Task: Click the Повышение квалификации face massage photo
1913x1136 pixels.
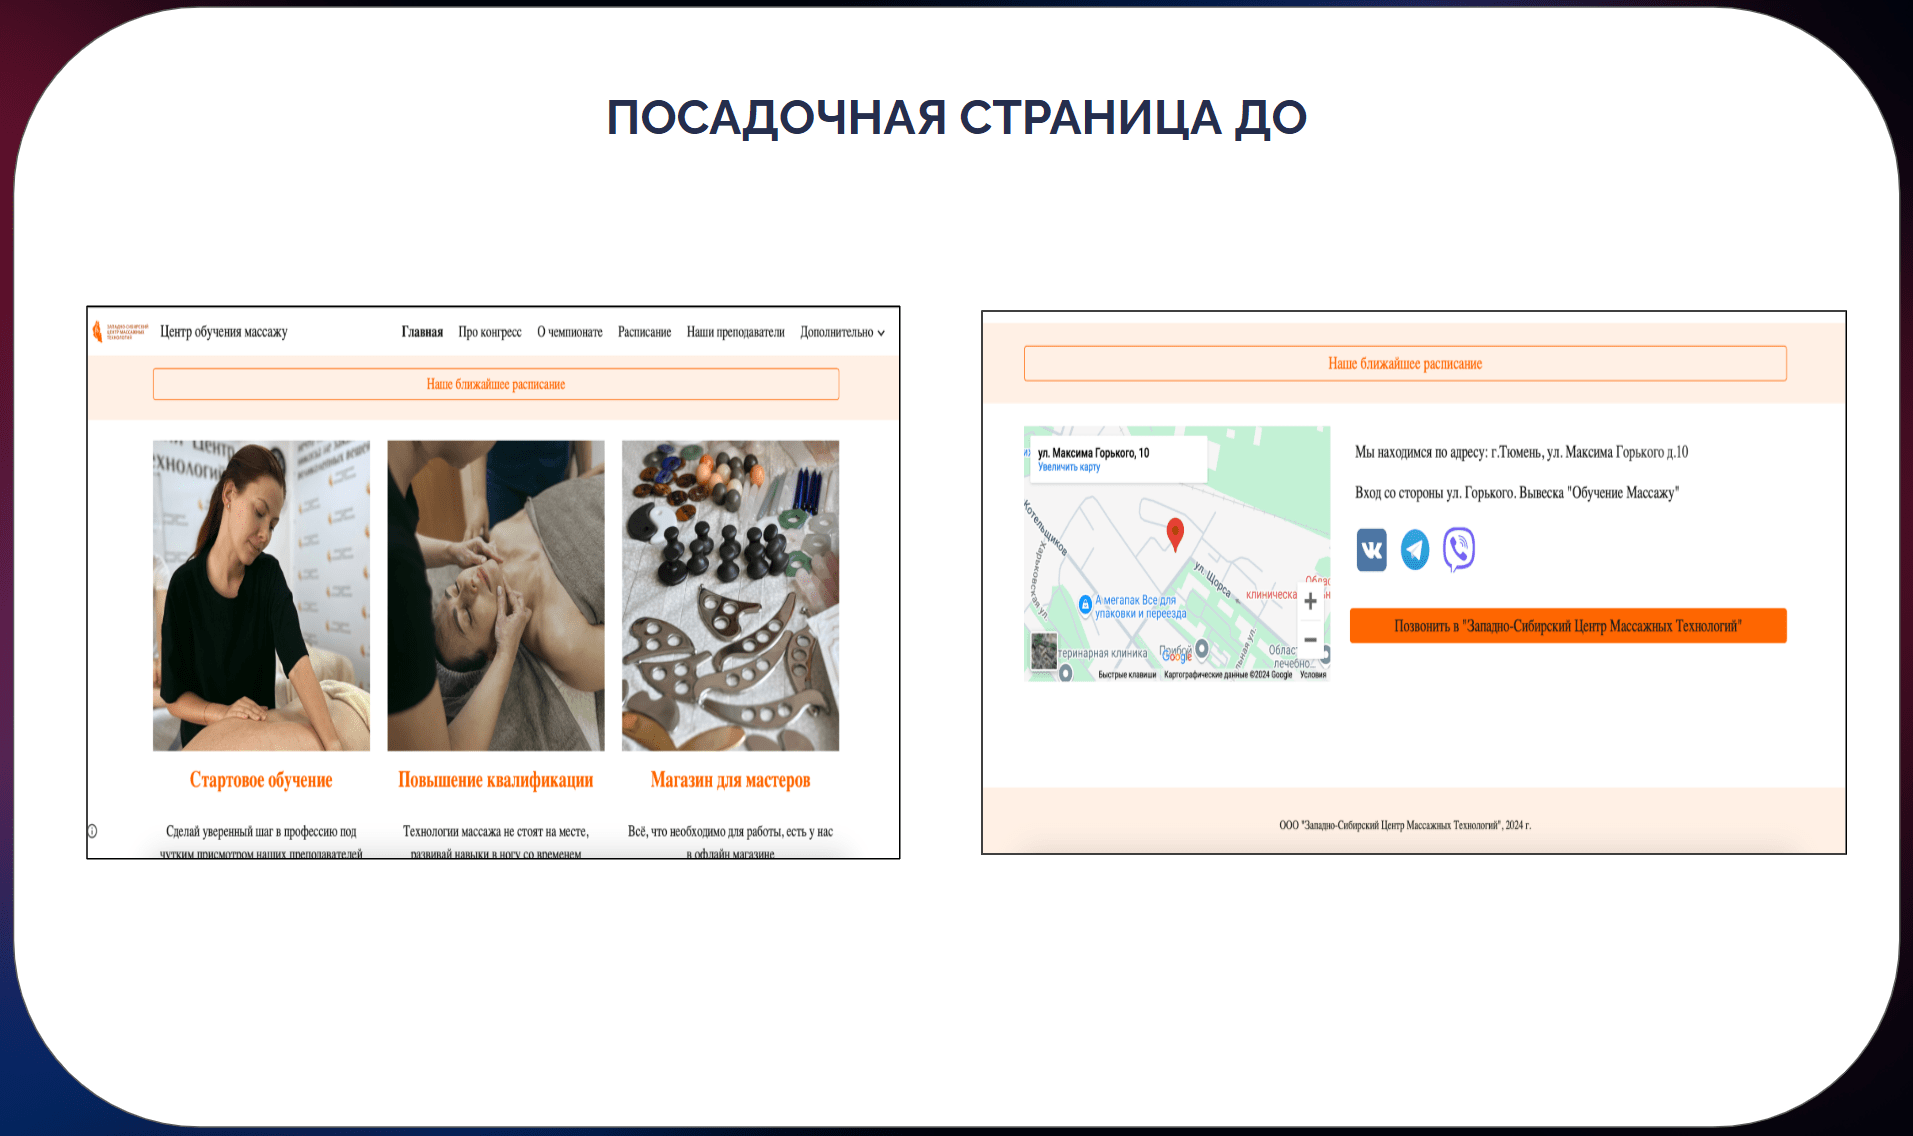Action: tap(496, 595)
